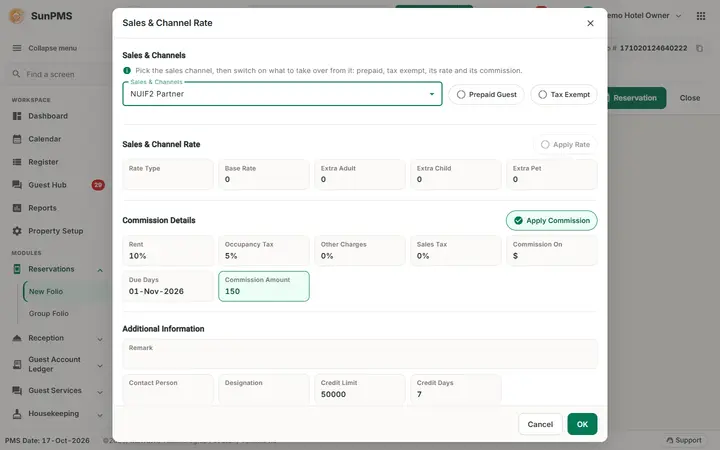Click the Reservation green button behind dialog
The width and height of the screenshot is (720, 450).
tap(636, 98)
